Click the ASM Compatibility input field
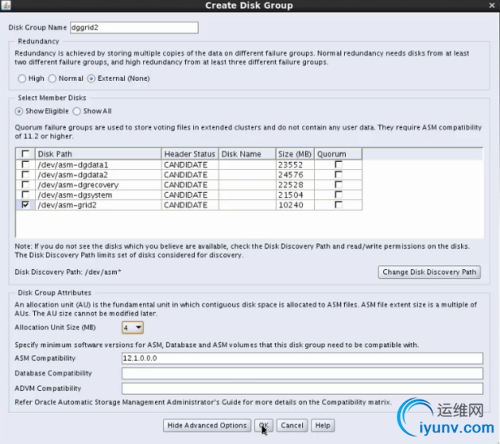The height and width of the screenshot is (444, 500). [302, 358]
